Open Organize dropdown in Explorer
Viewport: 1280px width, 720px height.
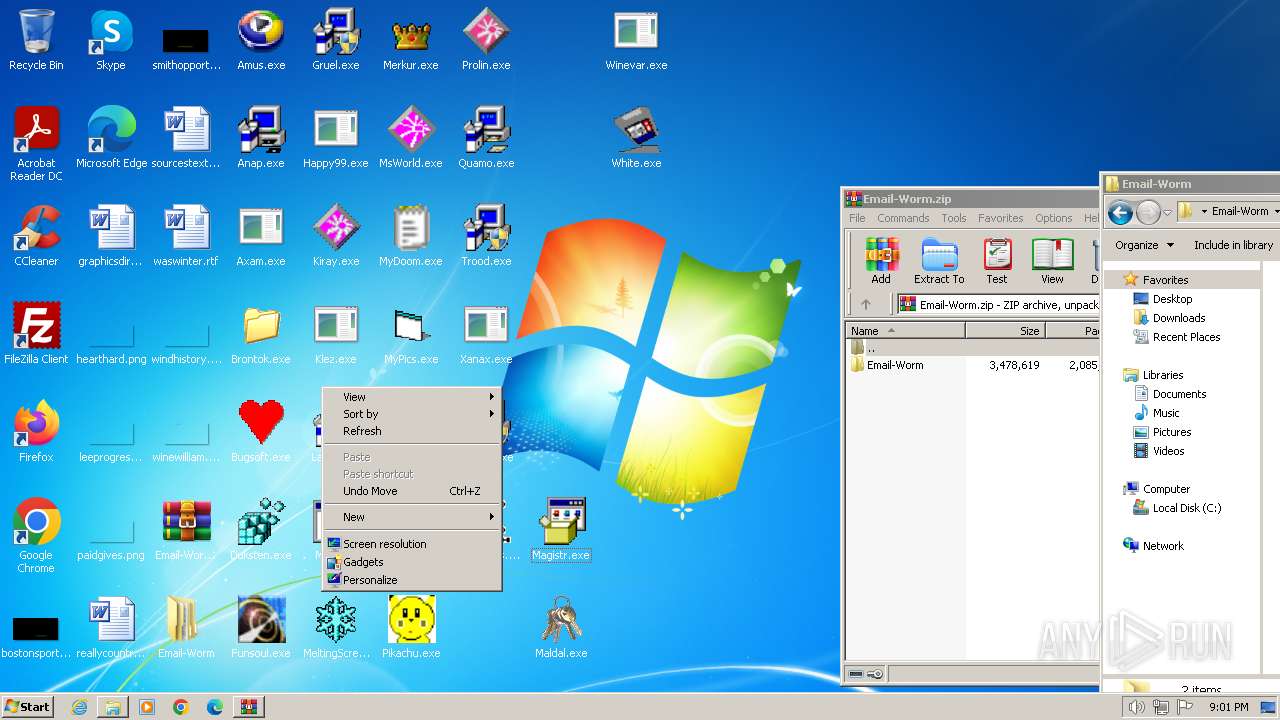tap(1144, 245)
